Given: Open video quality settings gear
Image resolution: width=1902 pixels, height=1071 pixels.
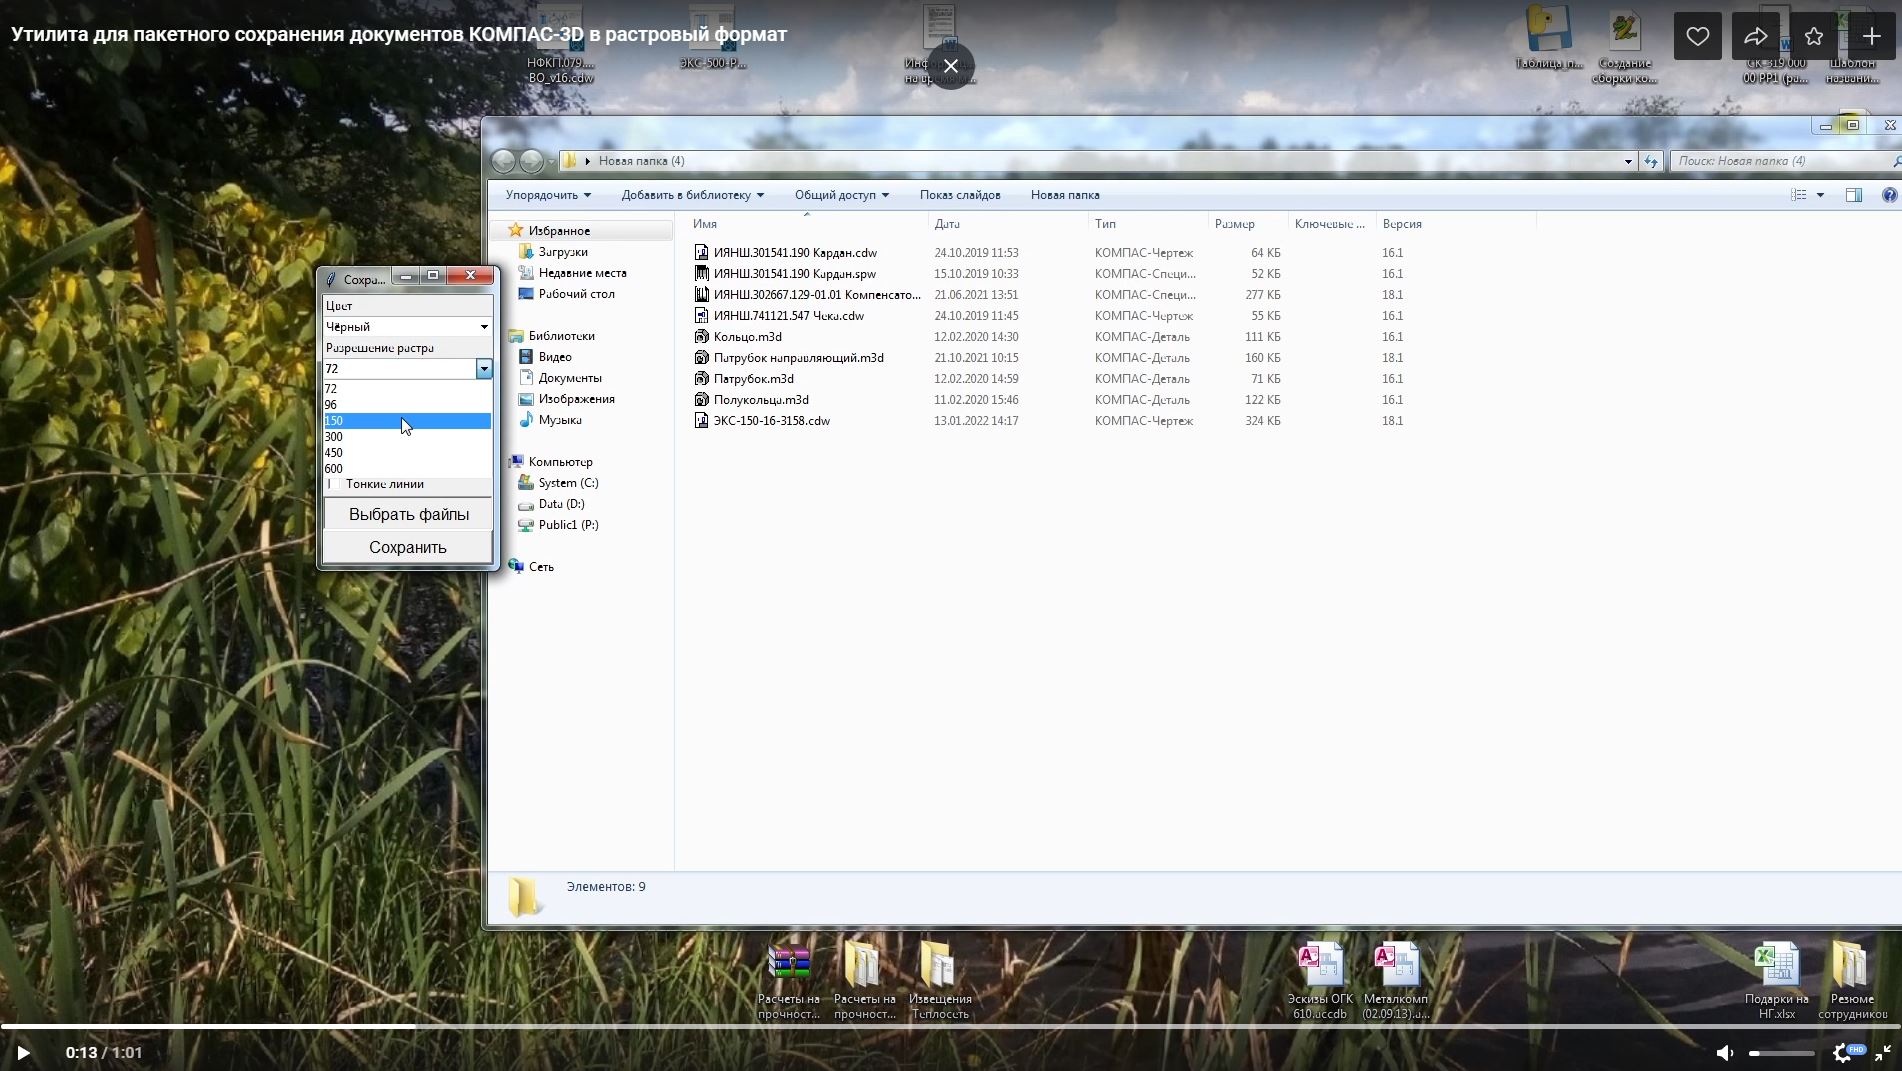Looking at the screenshot, I should coord(1843,1052).
